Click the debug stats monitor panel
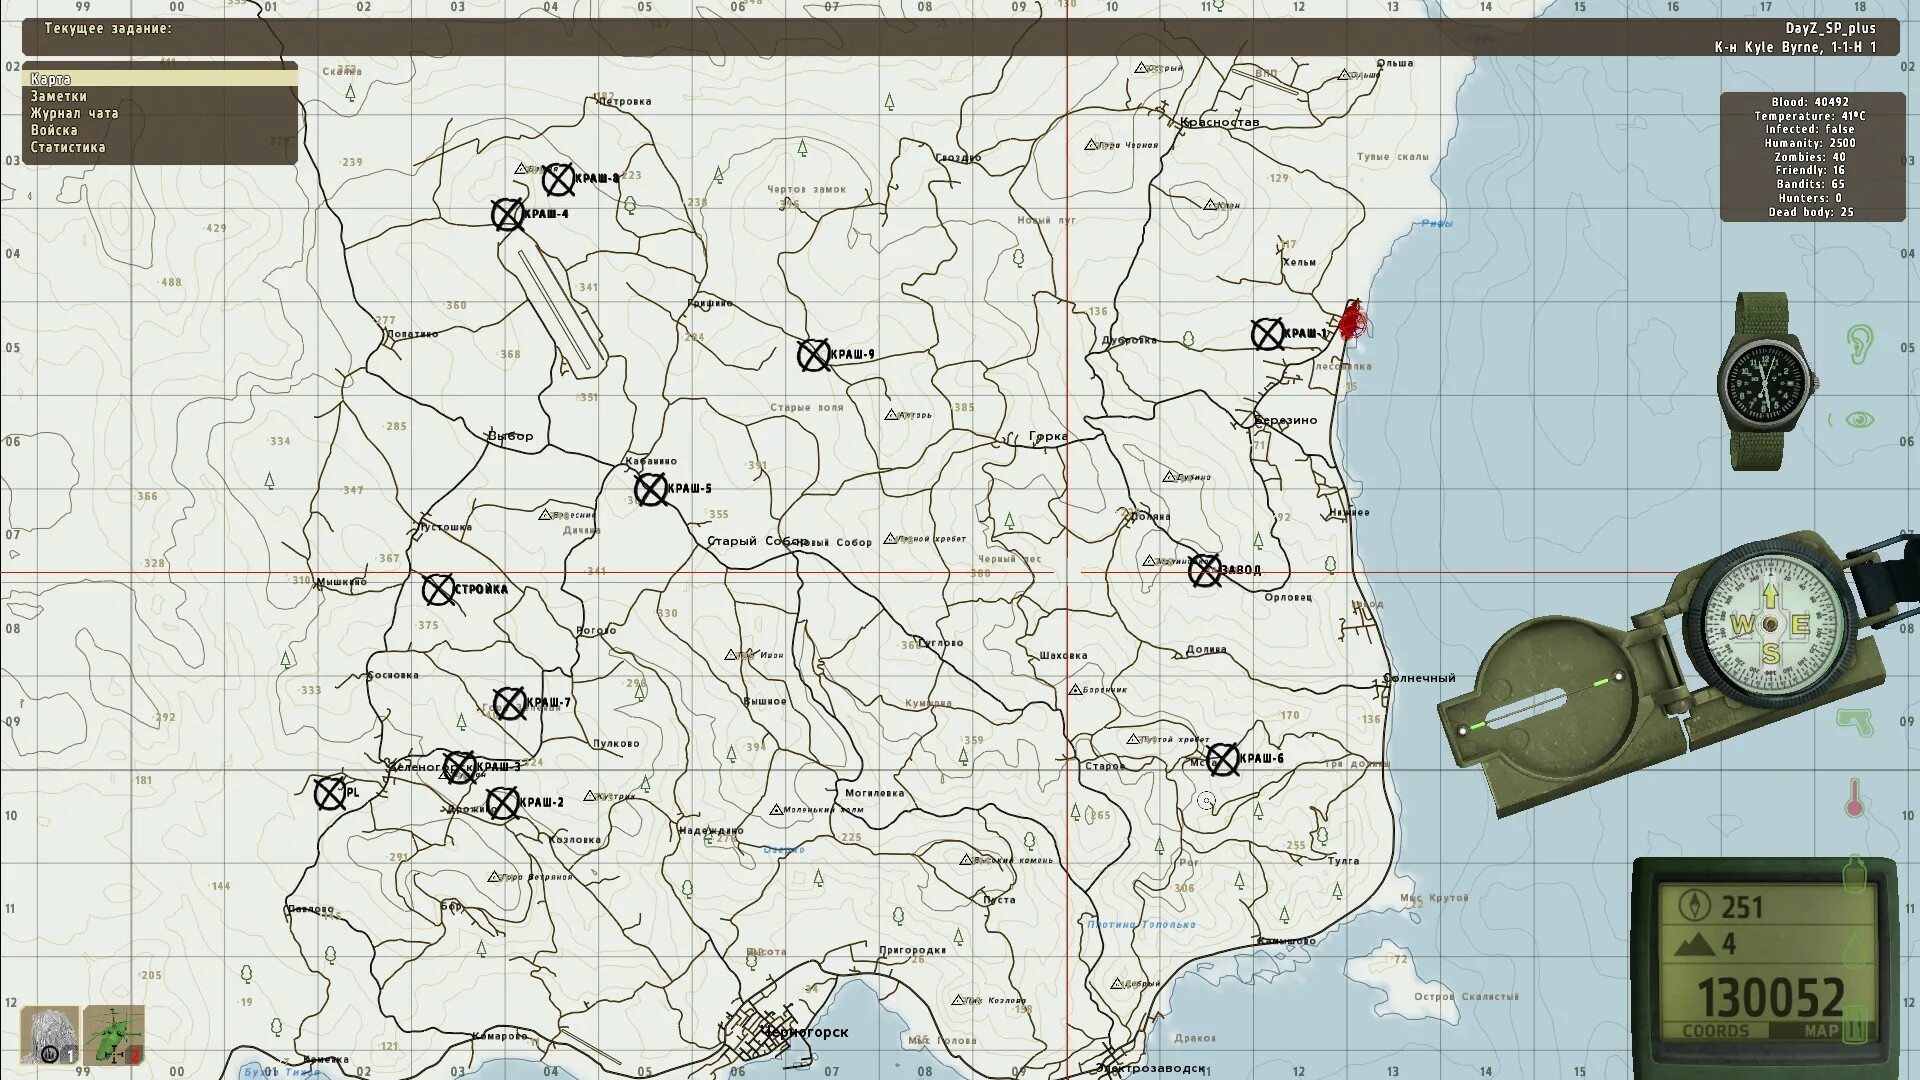Viewport: 1920px width, 1080px height. [1811, 156]
